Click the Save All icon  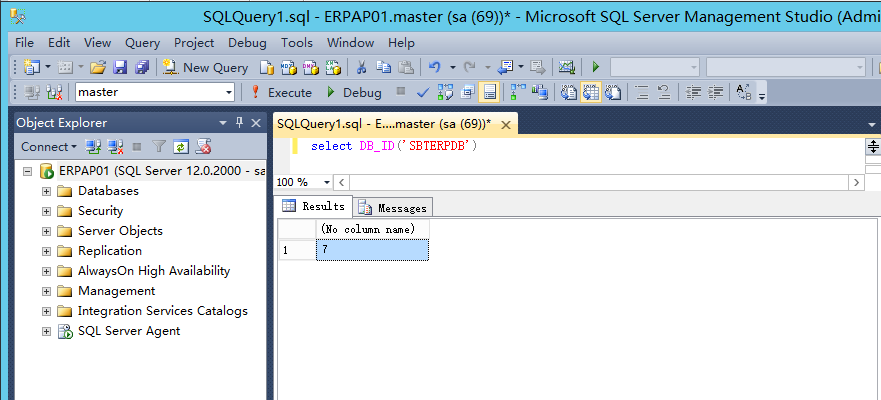pos(142,67)
